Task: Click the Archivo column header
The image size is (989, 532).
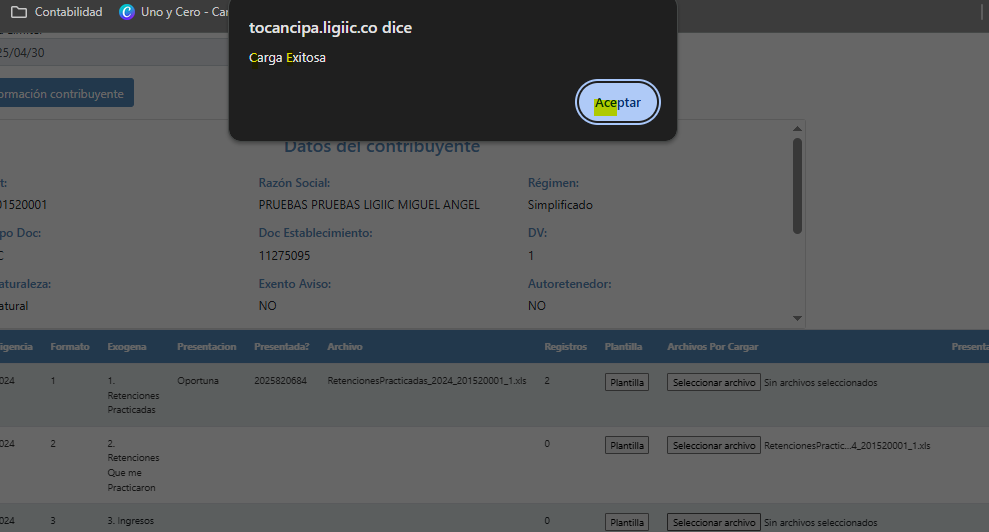Action: tap(345, 346)
